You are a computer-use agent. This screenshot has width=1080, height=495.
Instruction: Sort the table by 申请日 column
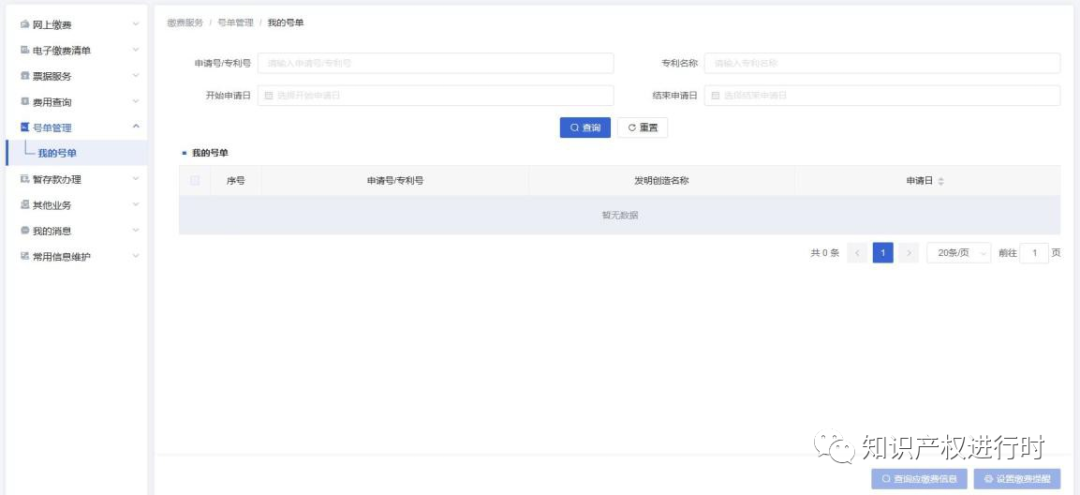[x=940, y=181]
